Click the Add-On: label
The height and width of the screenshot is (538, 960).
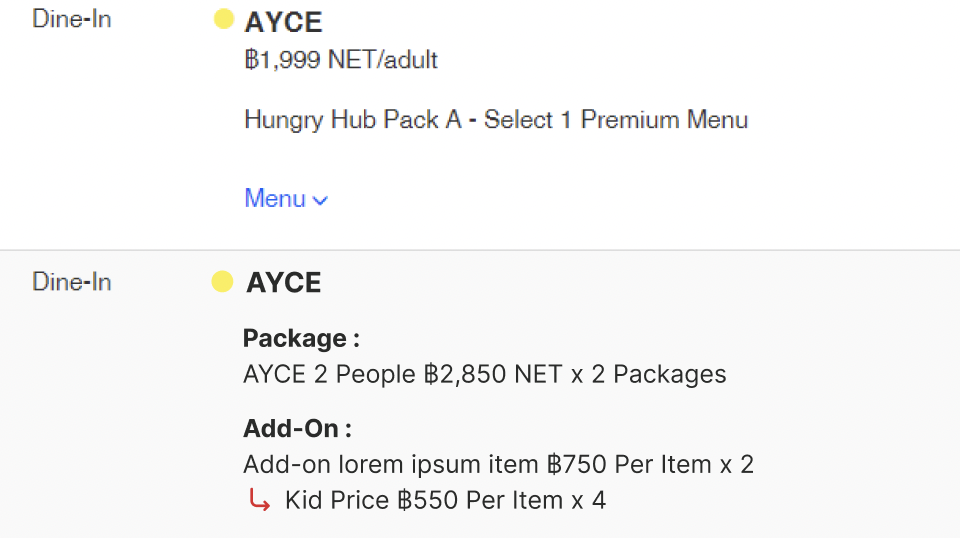point(297,429)
